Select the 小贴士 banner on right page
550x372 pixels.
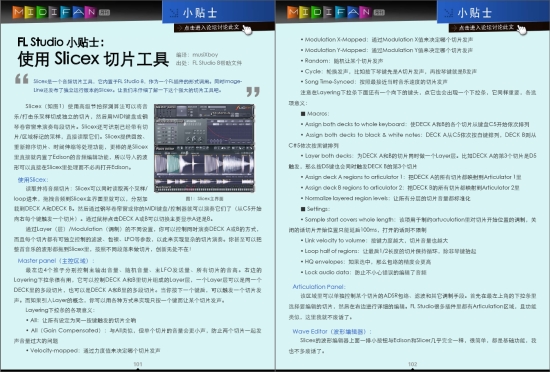coord(493,12)
